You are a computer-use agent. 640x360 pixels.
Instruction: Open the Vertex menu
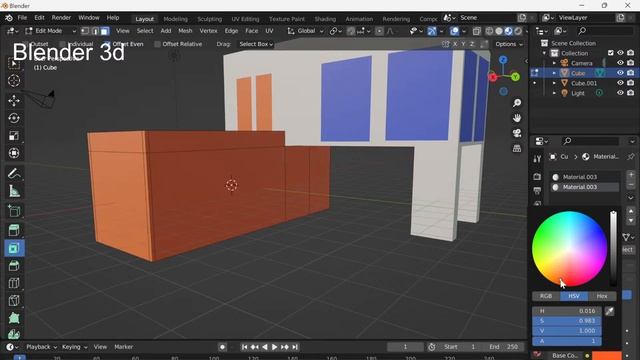[208, 31]
